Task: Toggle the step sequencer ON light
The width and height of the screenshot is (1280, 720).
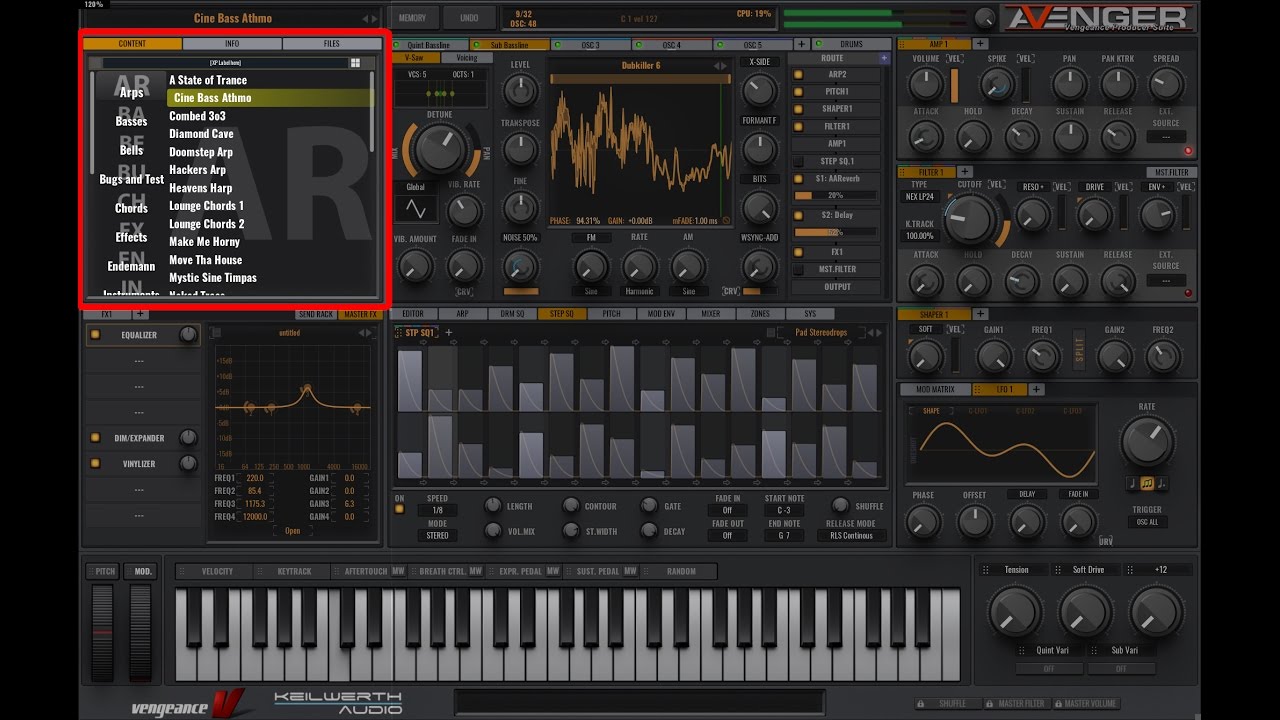Action: pos(400,509)
